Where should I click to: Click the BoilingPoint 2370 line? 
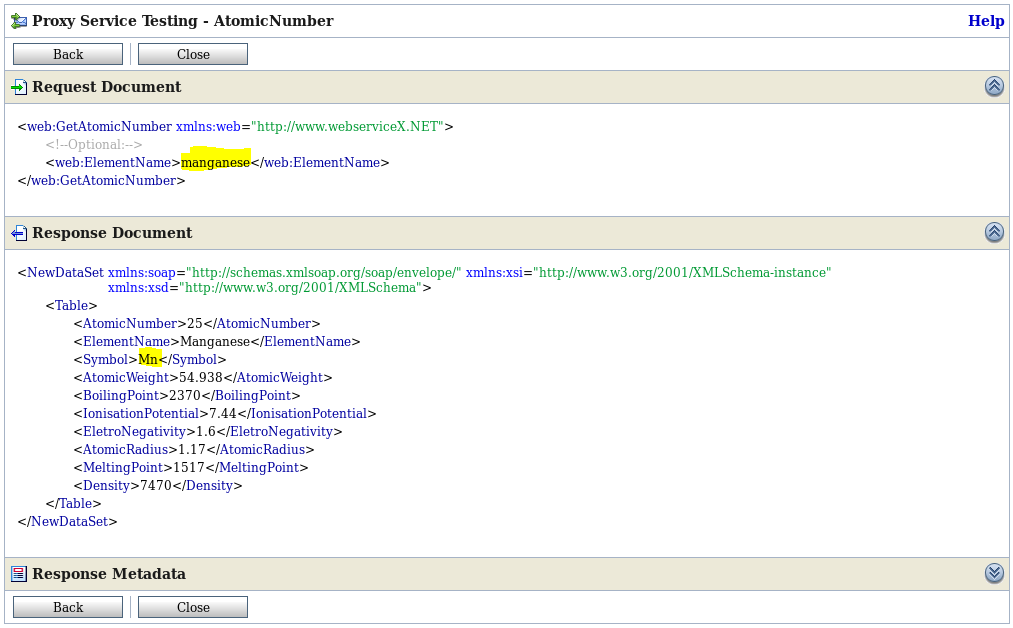187,395
